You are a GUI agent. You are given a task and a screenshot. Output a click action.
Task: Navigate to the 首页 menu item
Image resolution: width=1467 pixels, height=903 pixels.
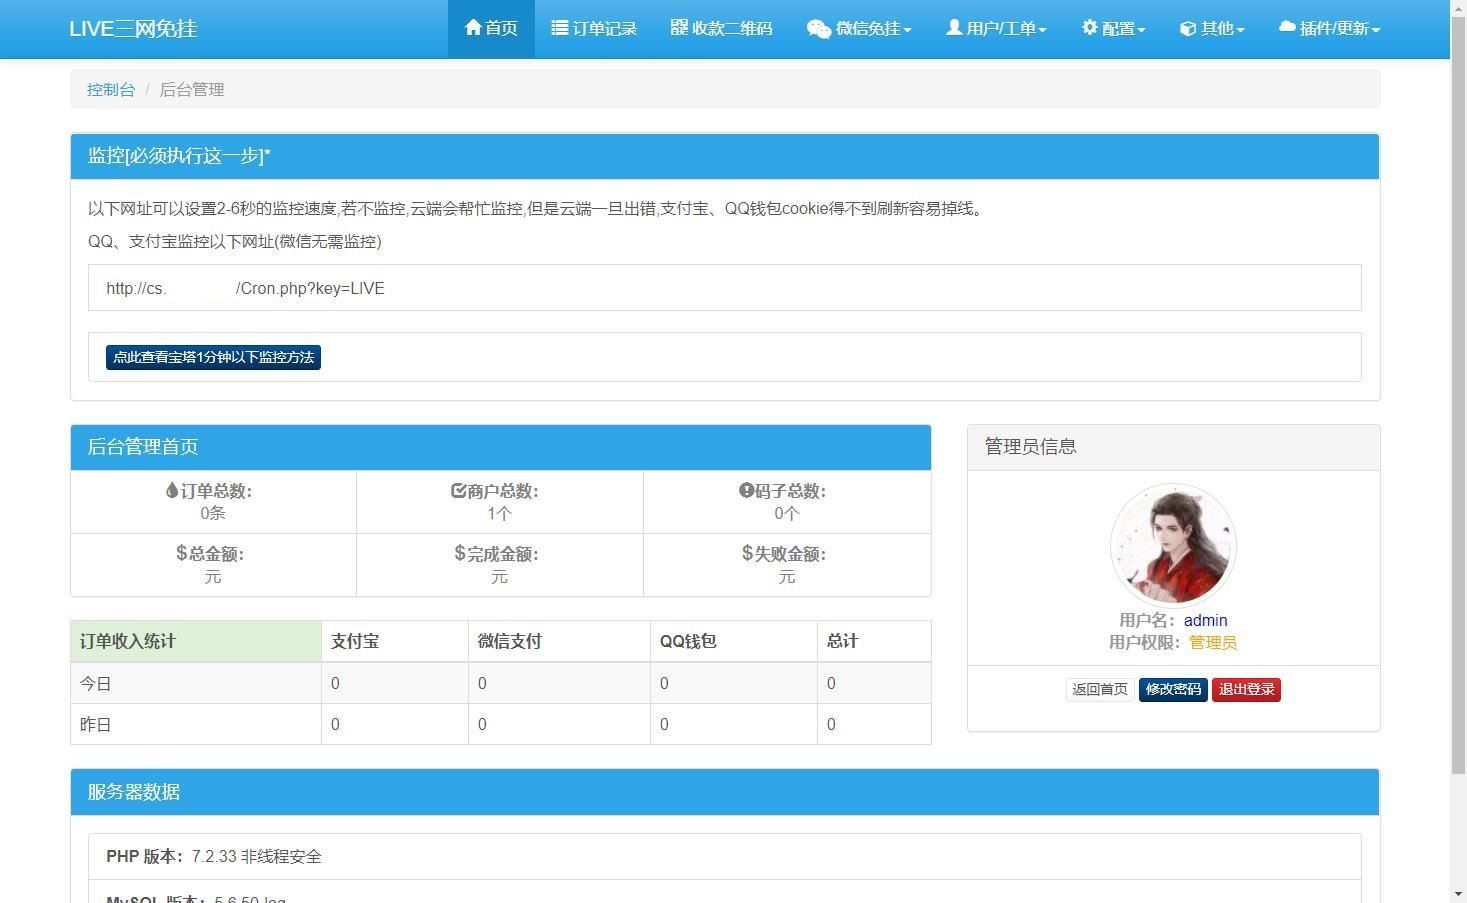[490, 28]
